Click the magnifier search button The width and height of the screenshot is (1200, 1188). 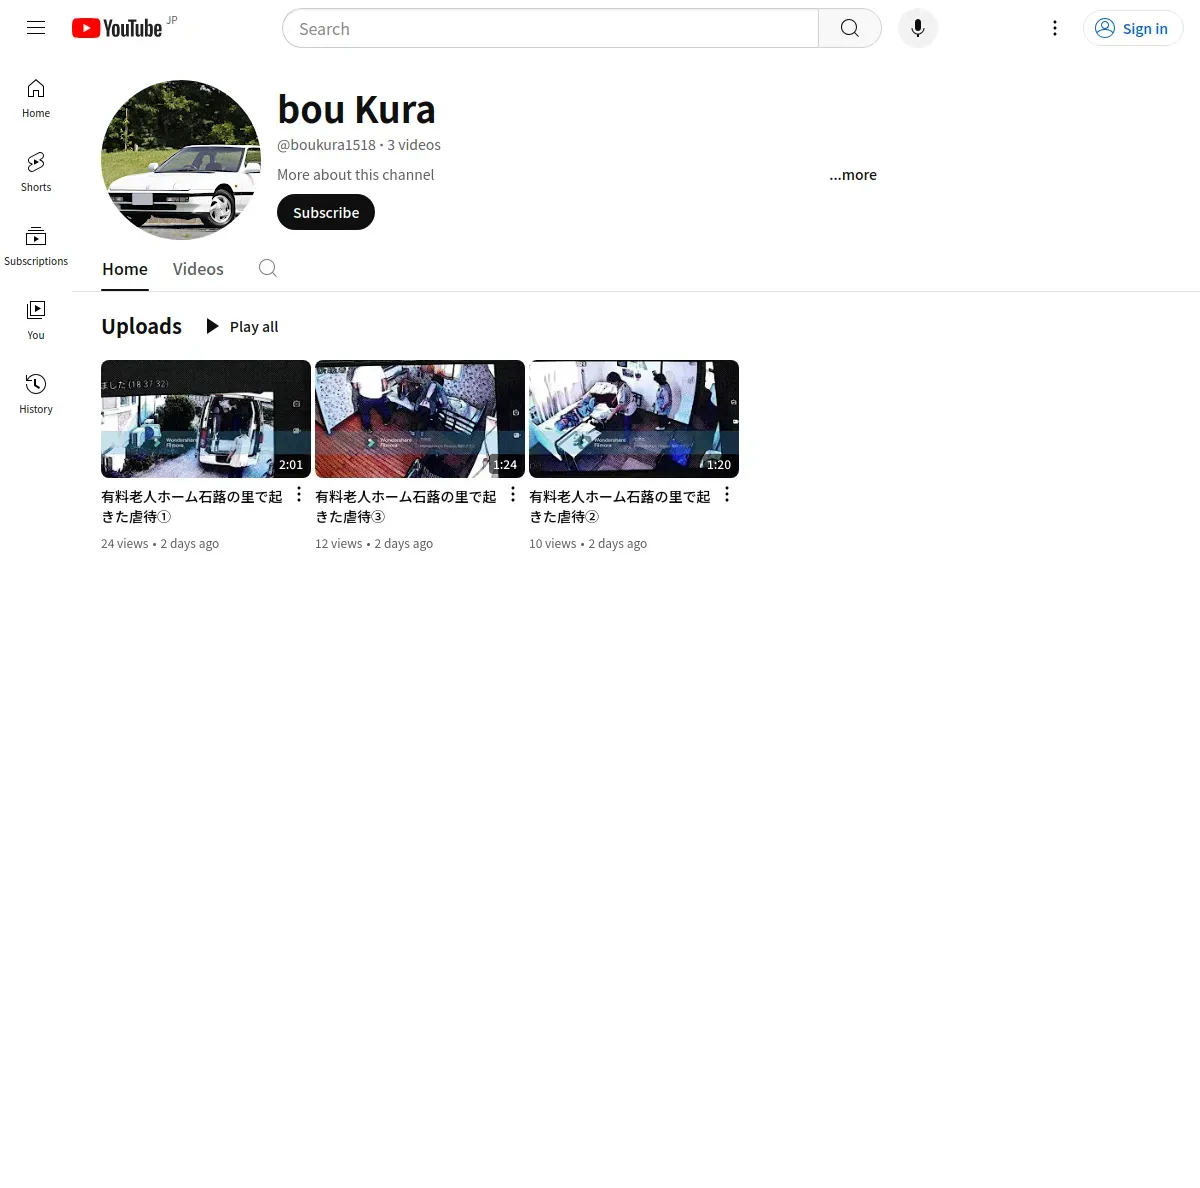850,28
